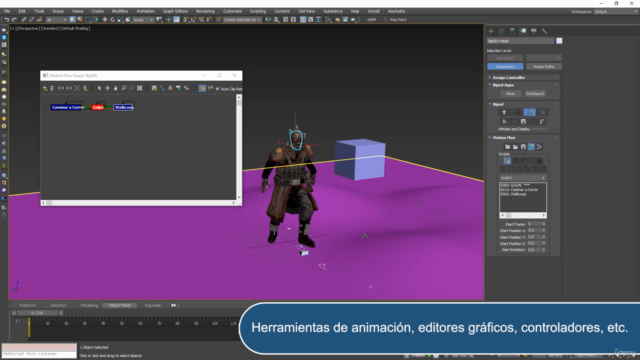Open the Utilities wrench panel tab

pos(544,31)
